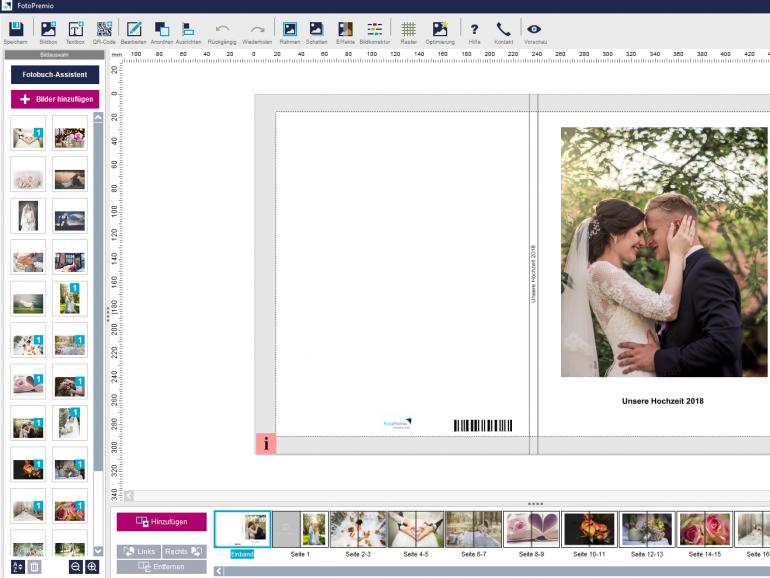770x578 pixels.
Task: Toggle the Raster grid
Action: 408,29
